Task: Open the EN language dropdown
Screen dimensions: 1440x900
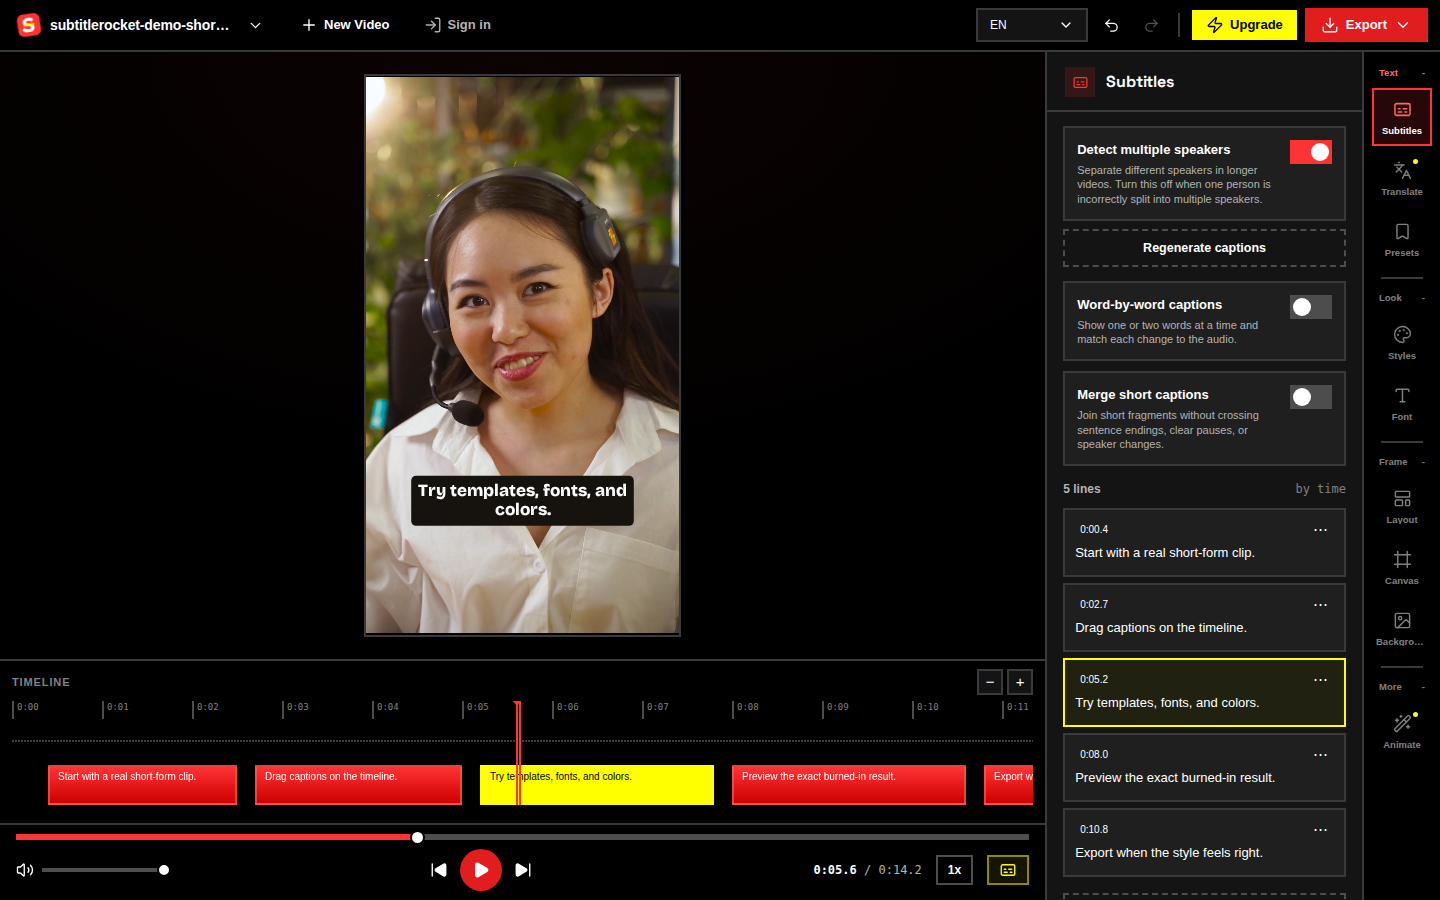Action: tap(1031, 25)
